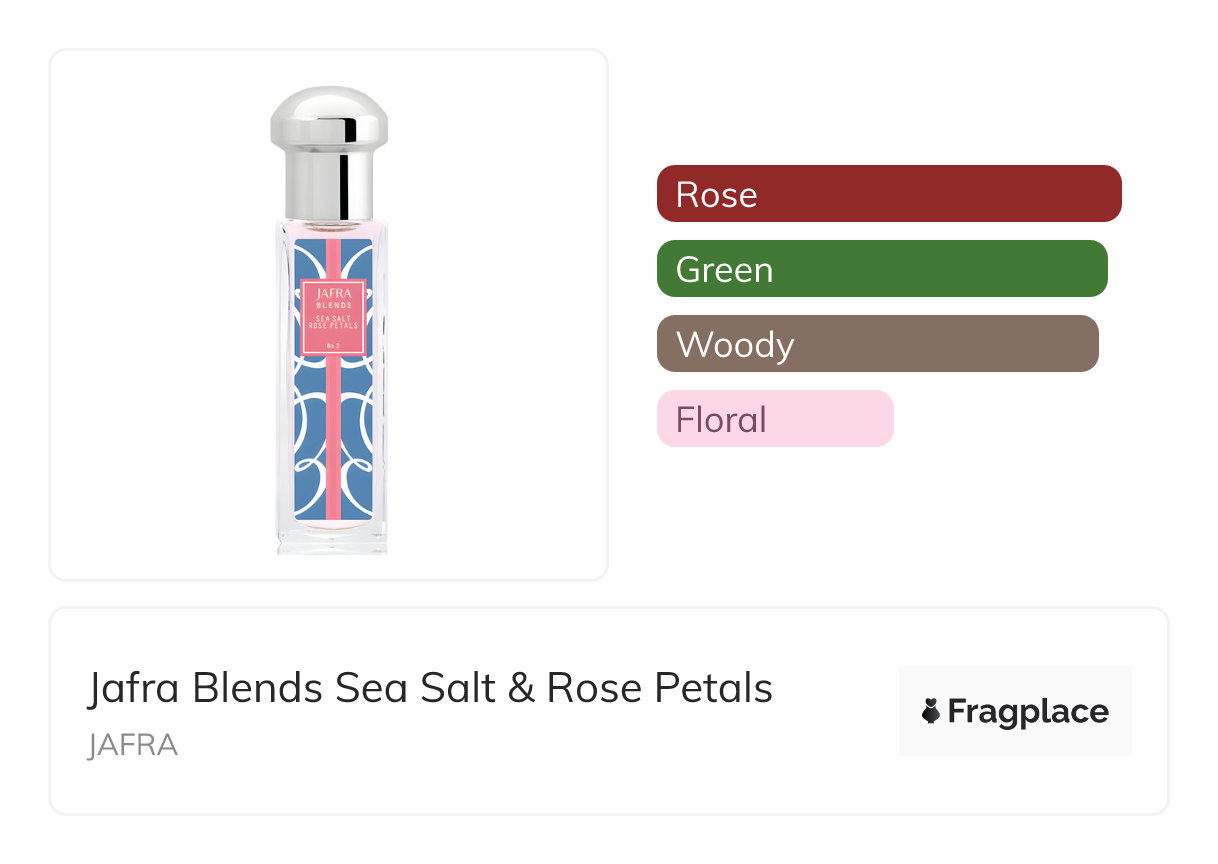Screen dimensions: 1218x864
Task: Select the brown Woody accord bar
Action: 877,343
